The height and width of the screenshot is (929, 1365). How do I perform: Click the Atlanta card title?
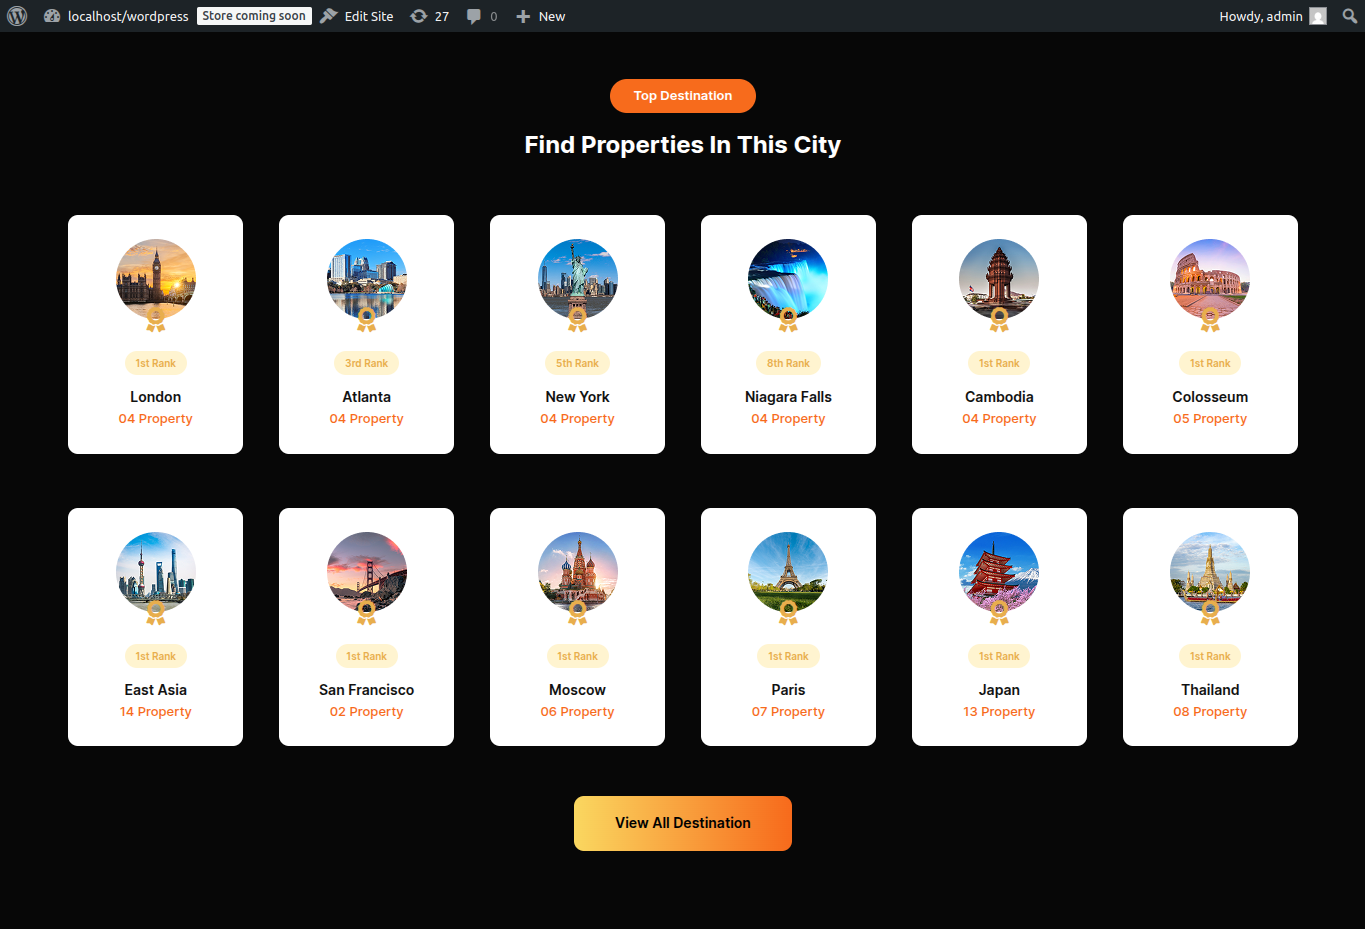[x=367, y=397]
